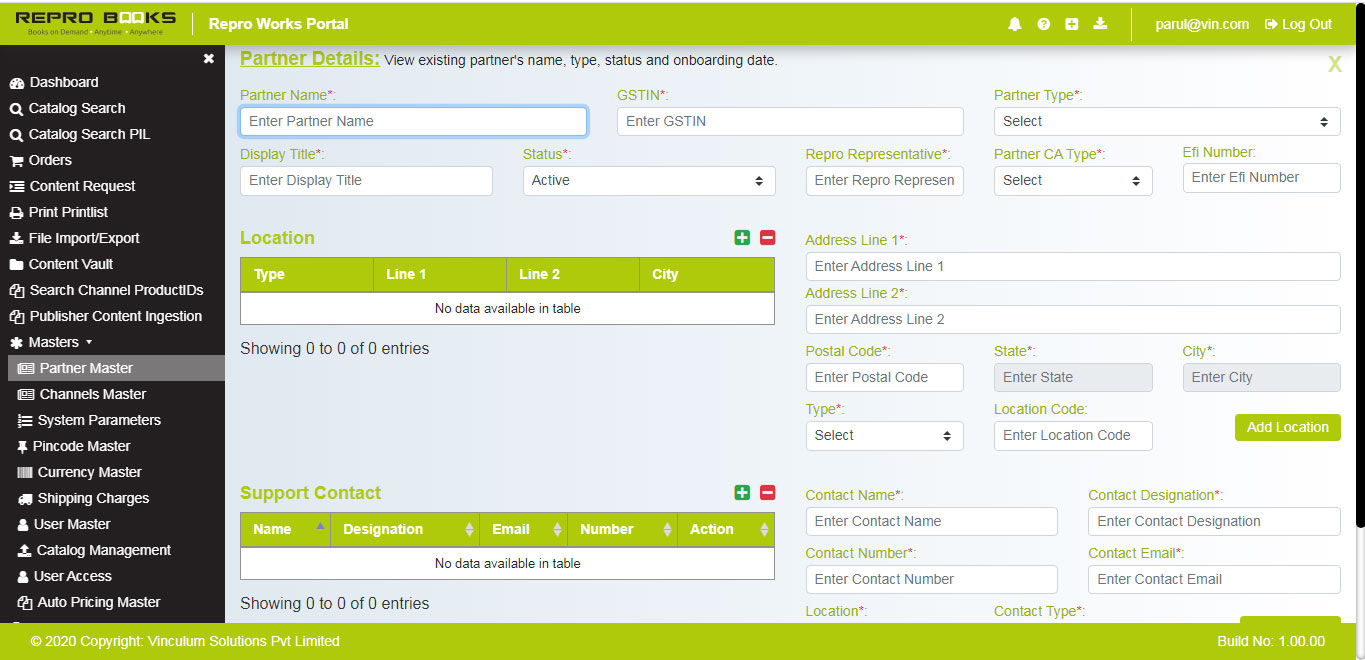Open the Status dropdown showing Active

click(648, 181)
